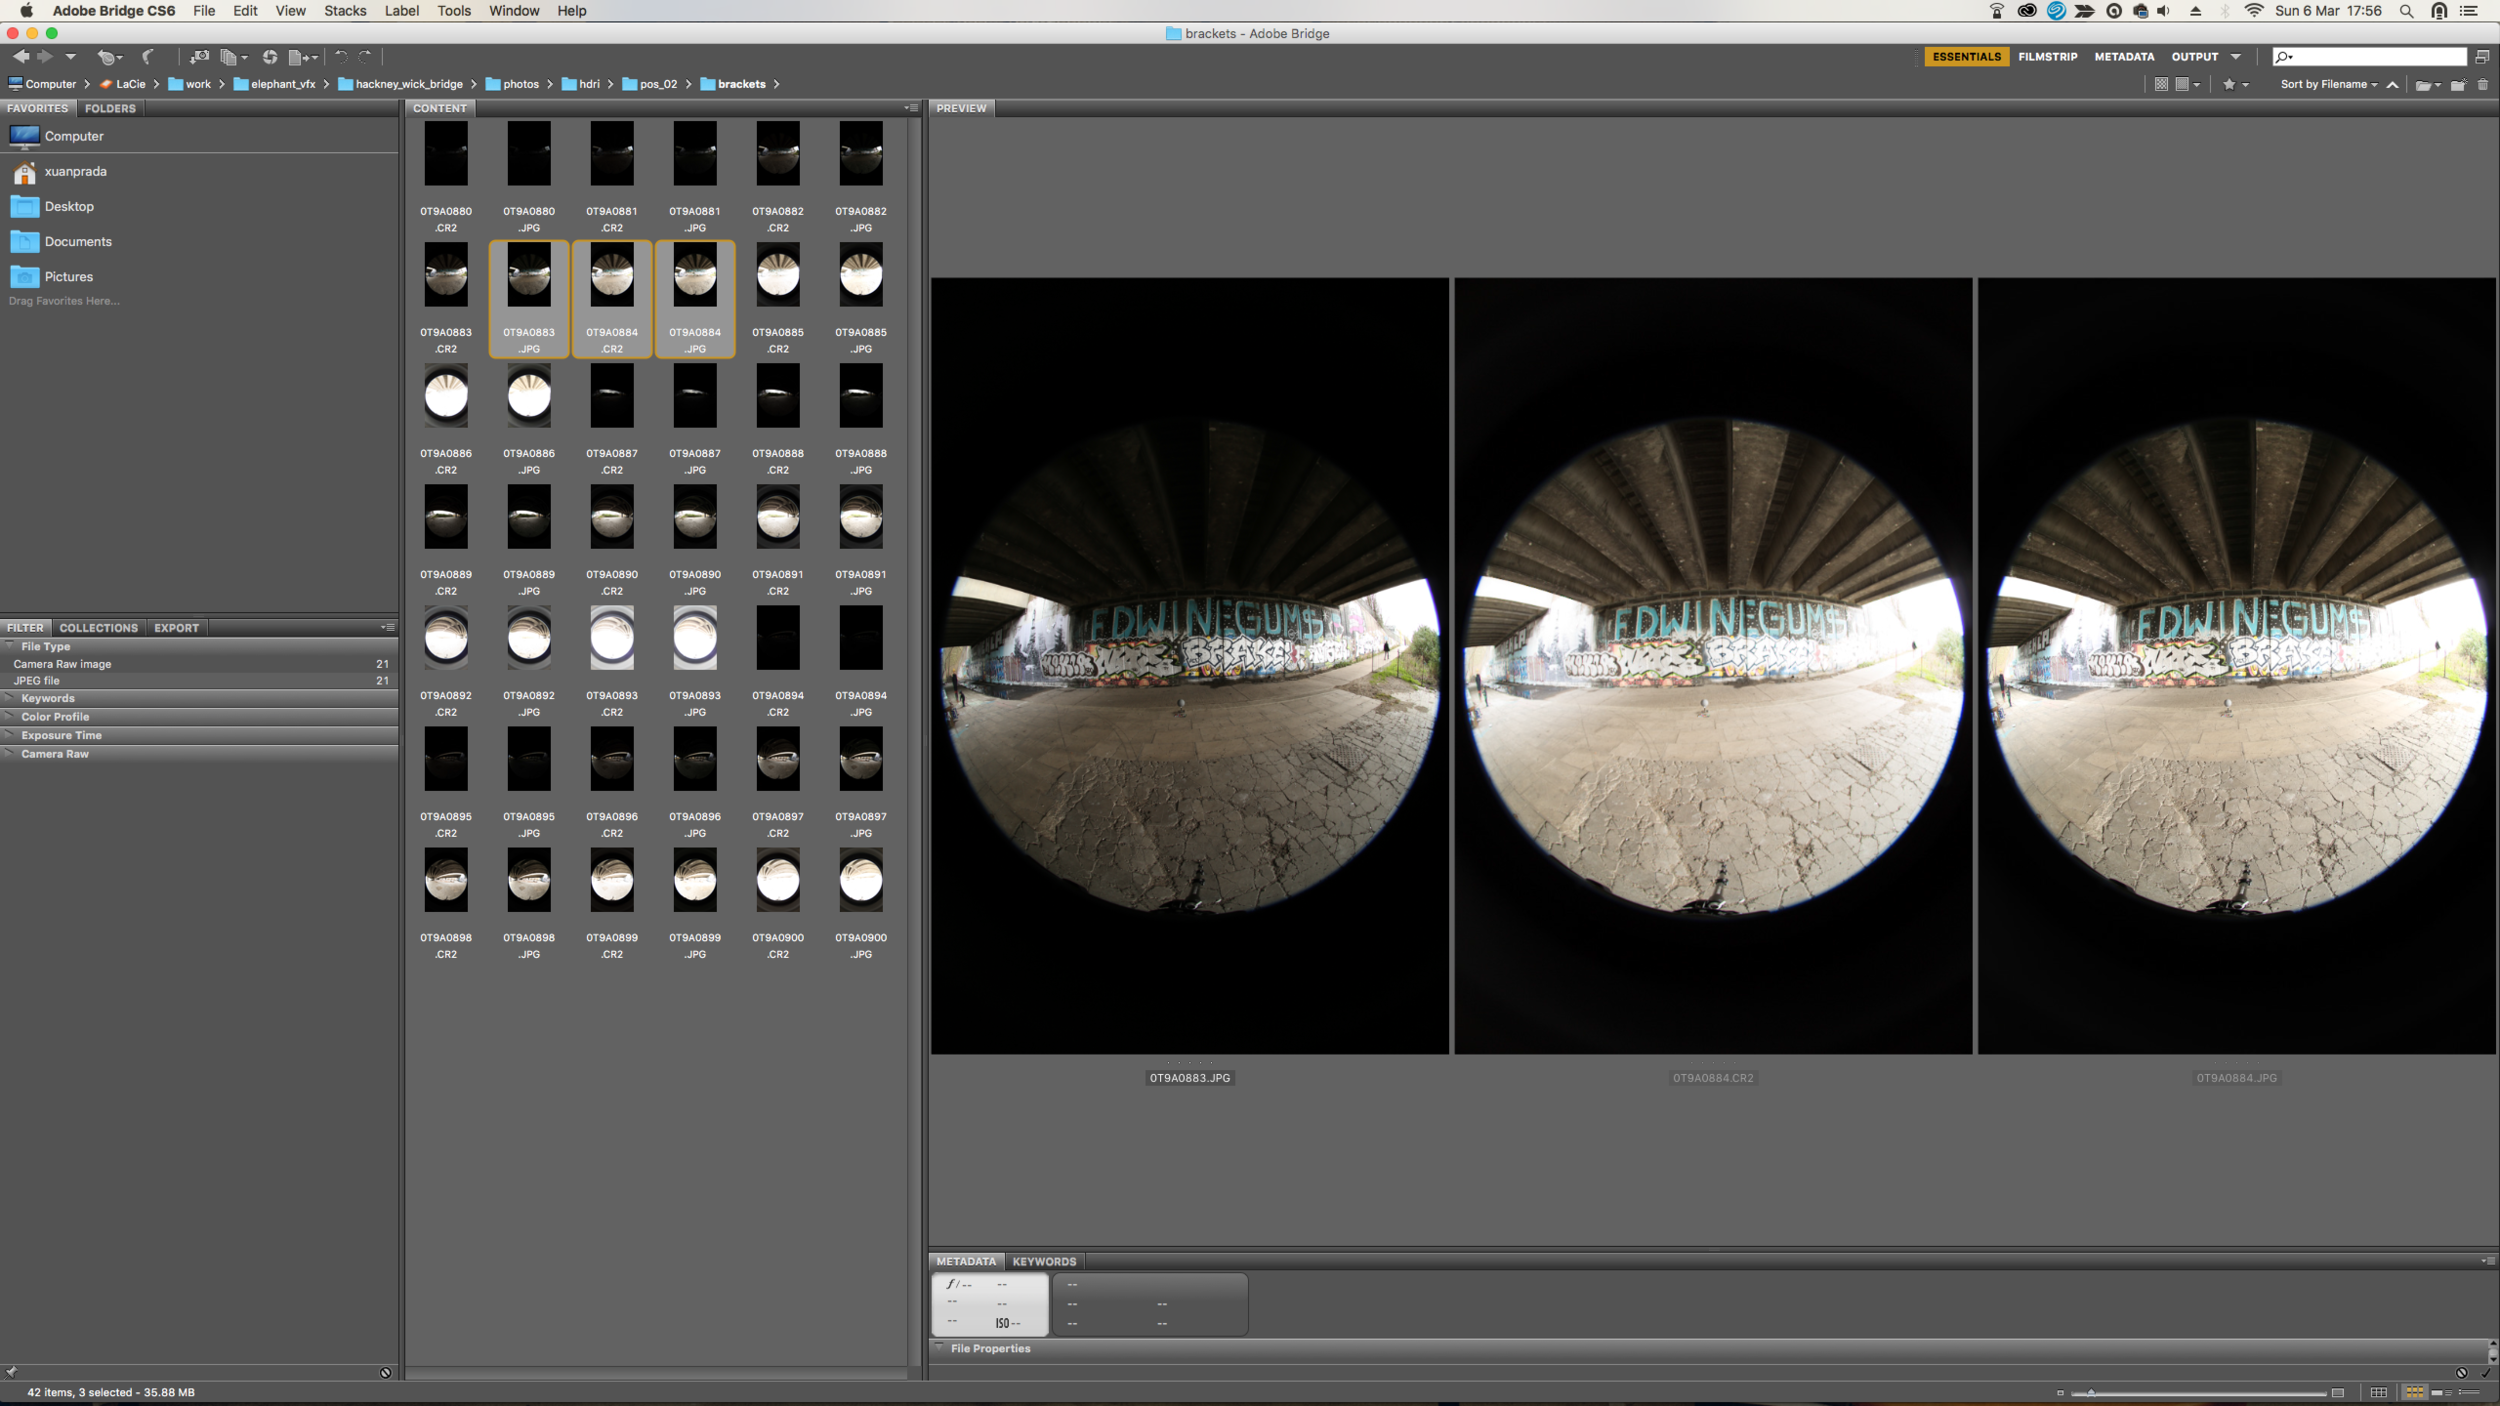The height and width of the screenshot is (1406, 2500).
Task: Select the 0T9A0886.CR2 thumbnail
Action: click(x=446, y=419)
